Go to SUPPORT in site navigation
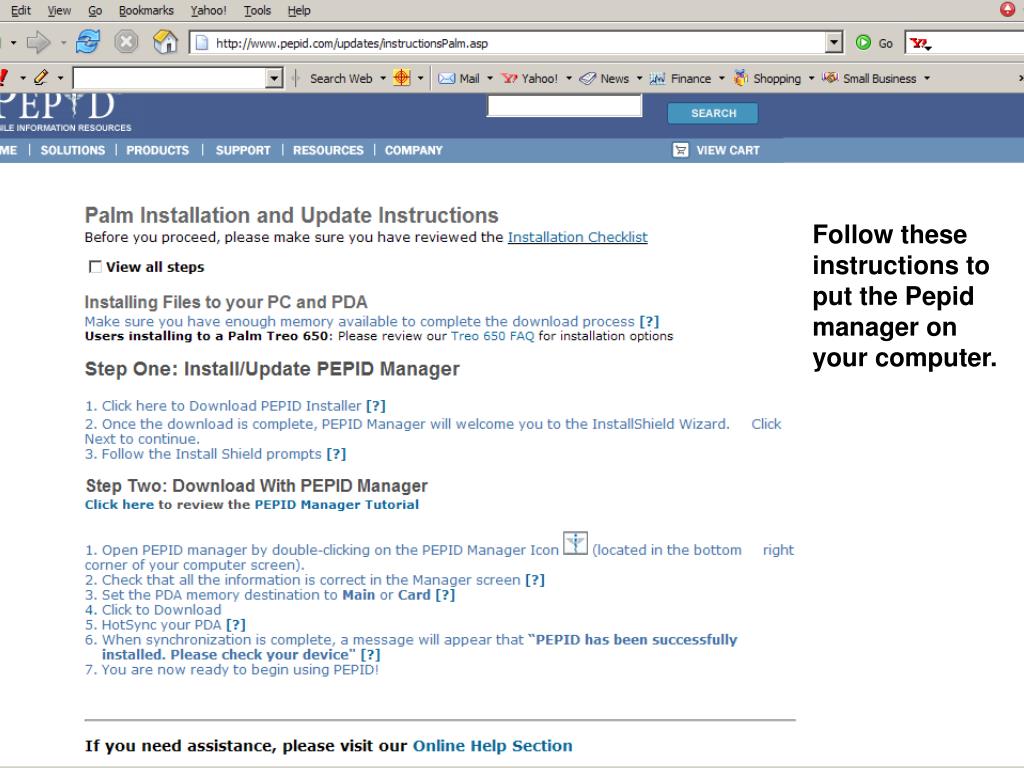Screen dimensions: 1024x768 [x=243, y=150]
